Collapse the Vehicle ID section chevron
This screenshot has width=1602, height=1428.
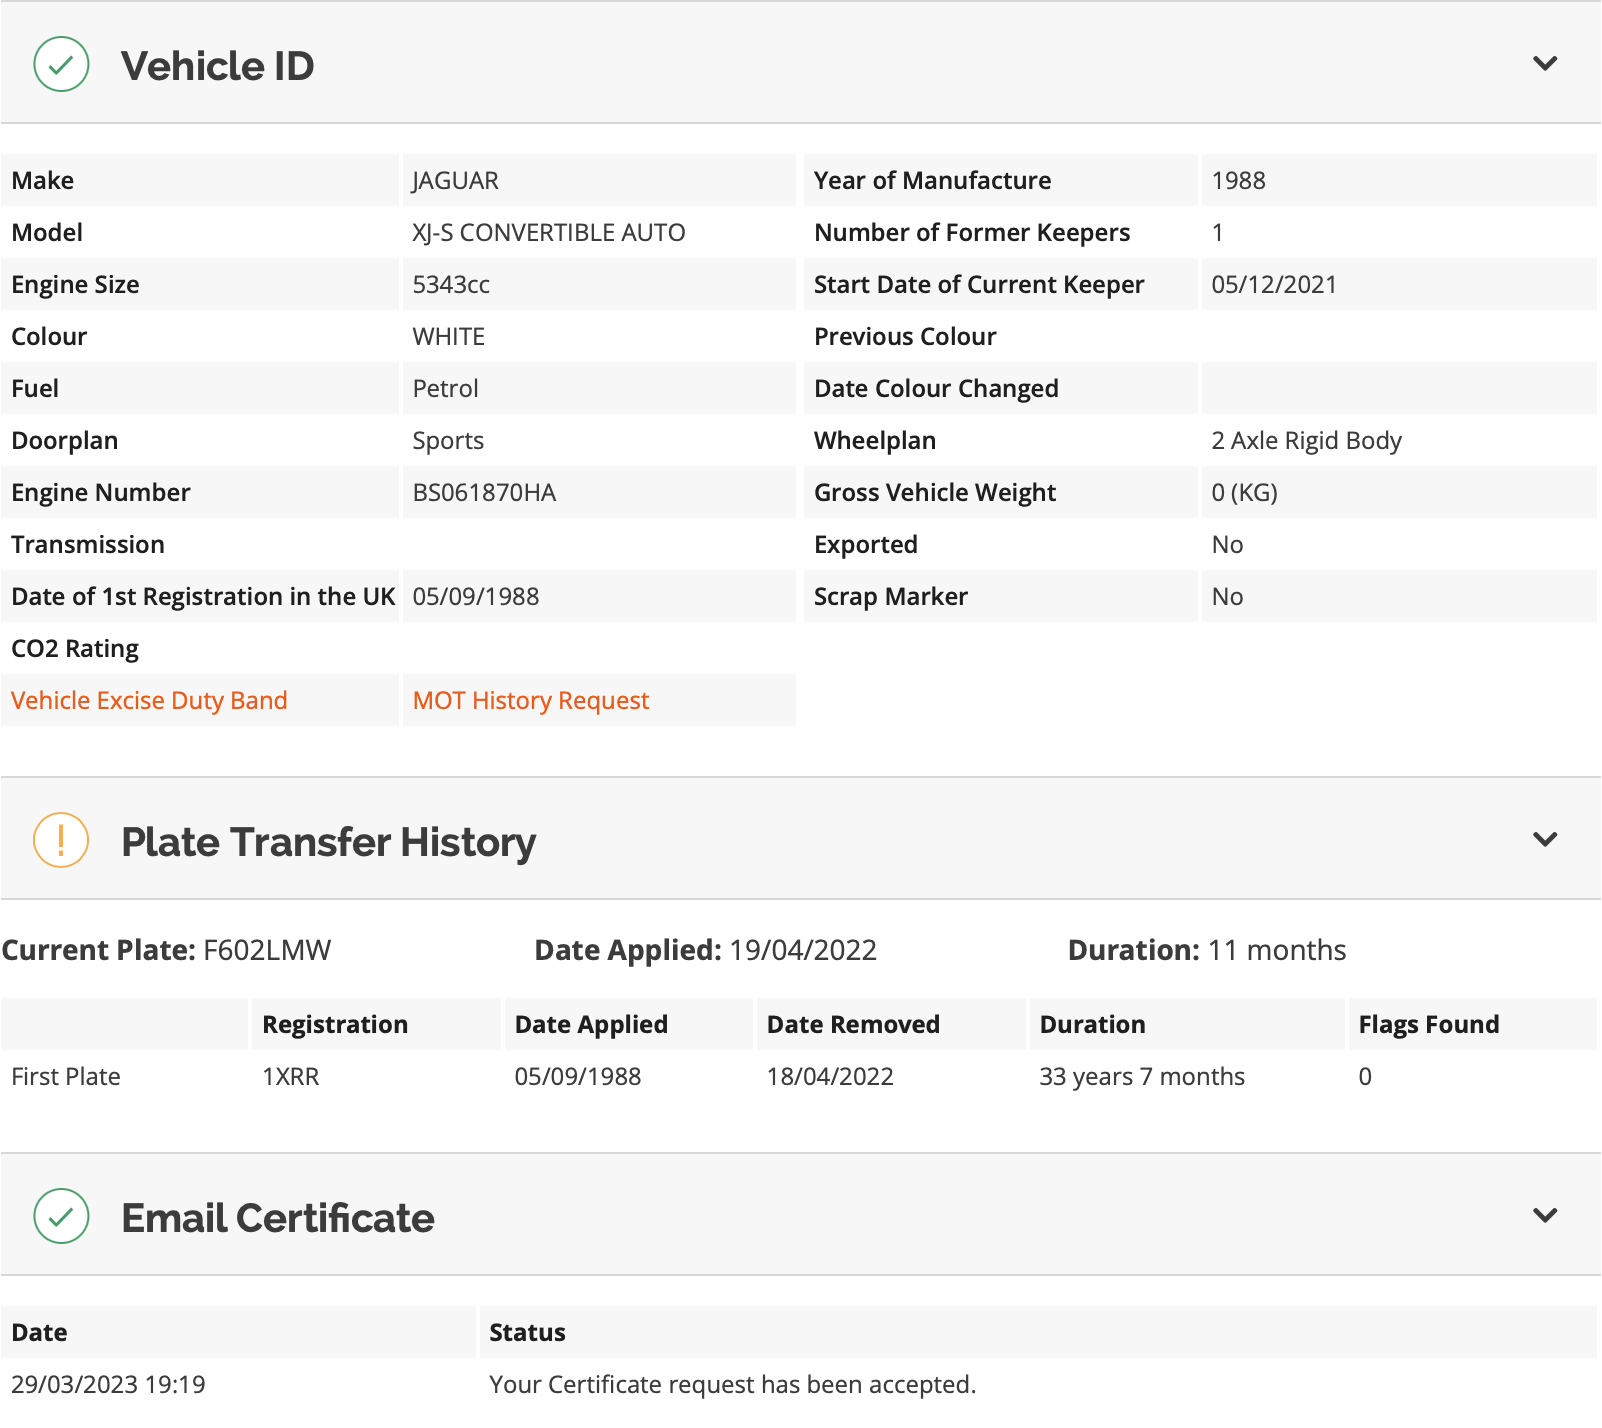point(1545,64)
